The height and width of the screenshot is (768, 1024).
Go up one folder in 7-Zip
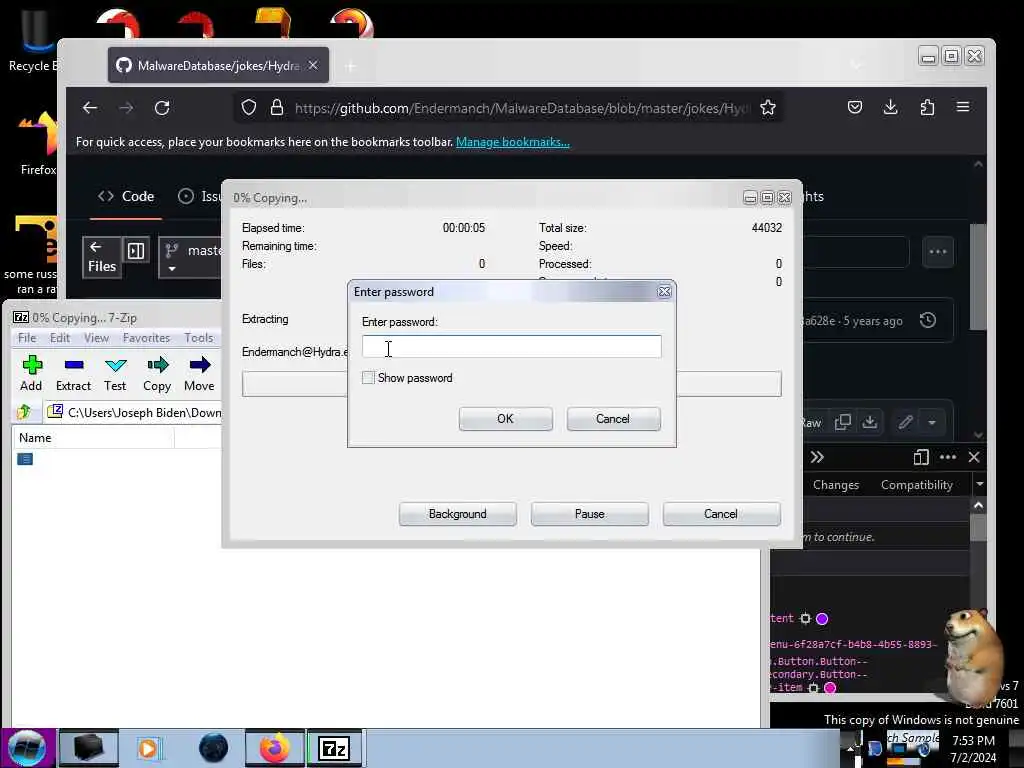point(24,412)
